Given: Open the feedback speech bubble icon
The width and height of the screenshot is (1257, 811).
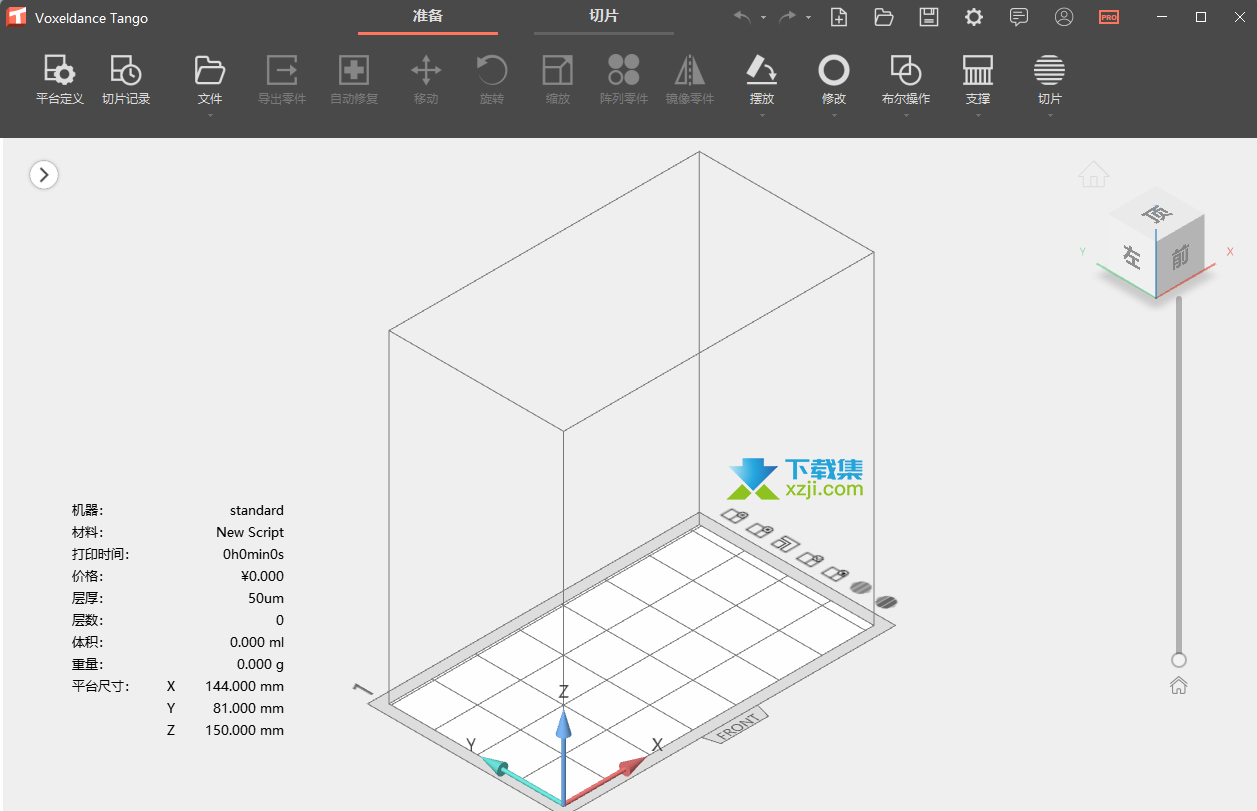Looking at the screenshot, I should (x=1019, y=17).
